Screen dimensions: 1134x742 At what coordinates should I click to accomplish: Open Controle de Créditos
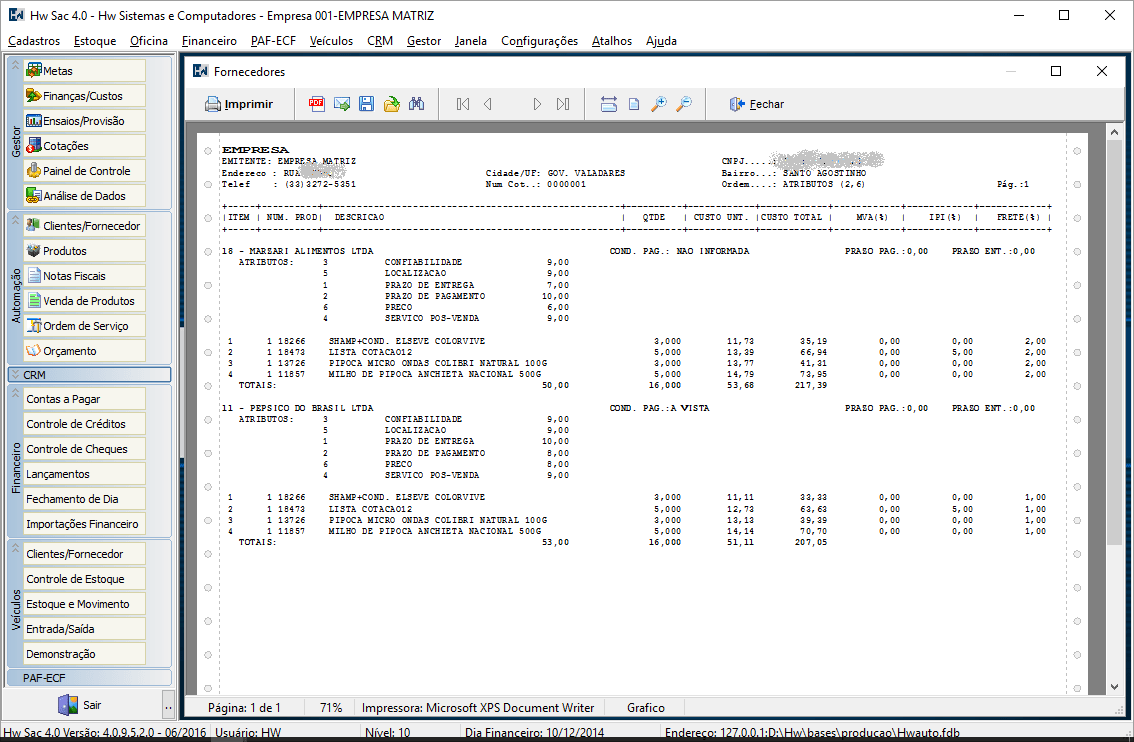coord(85,424)
